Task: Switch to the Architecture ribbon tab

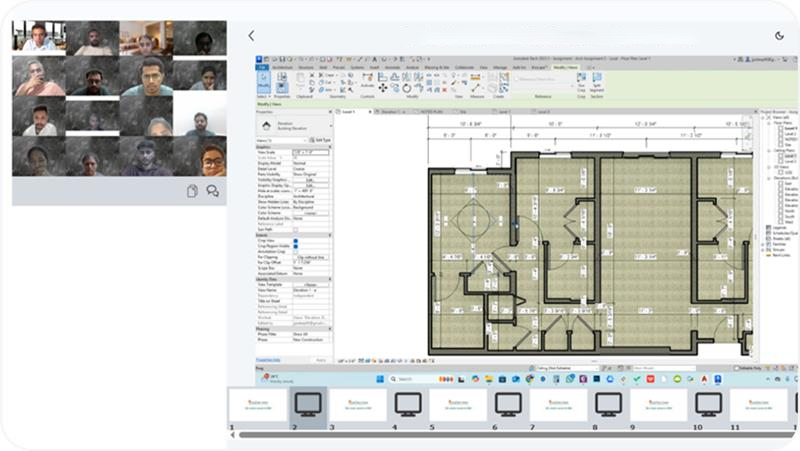Action: pos(282,67)
